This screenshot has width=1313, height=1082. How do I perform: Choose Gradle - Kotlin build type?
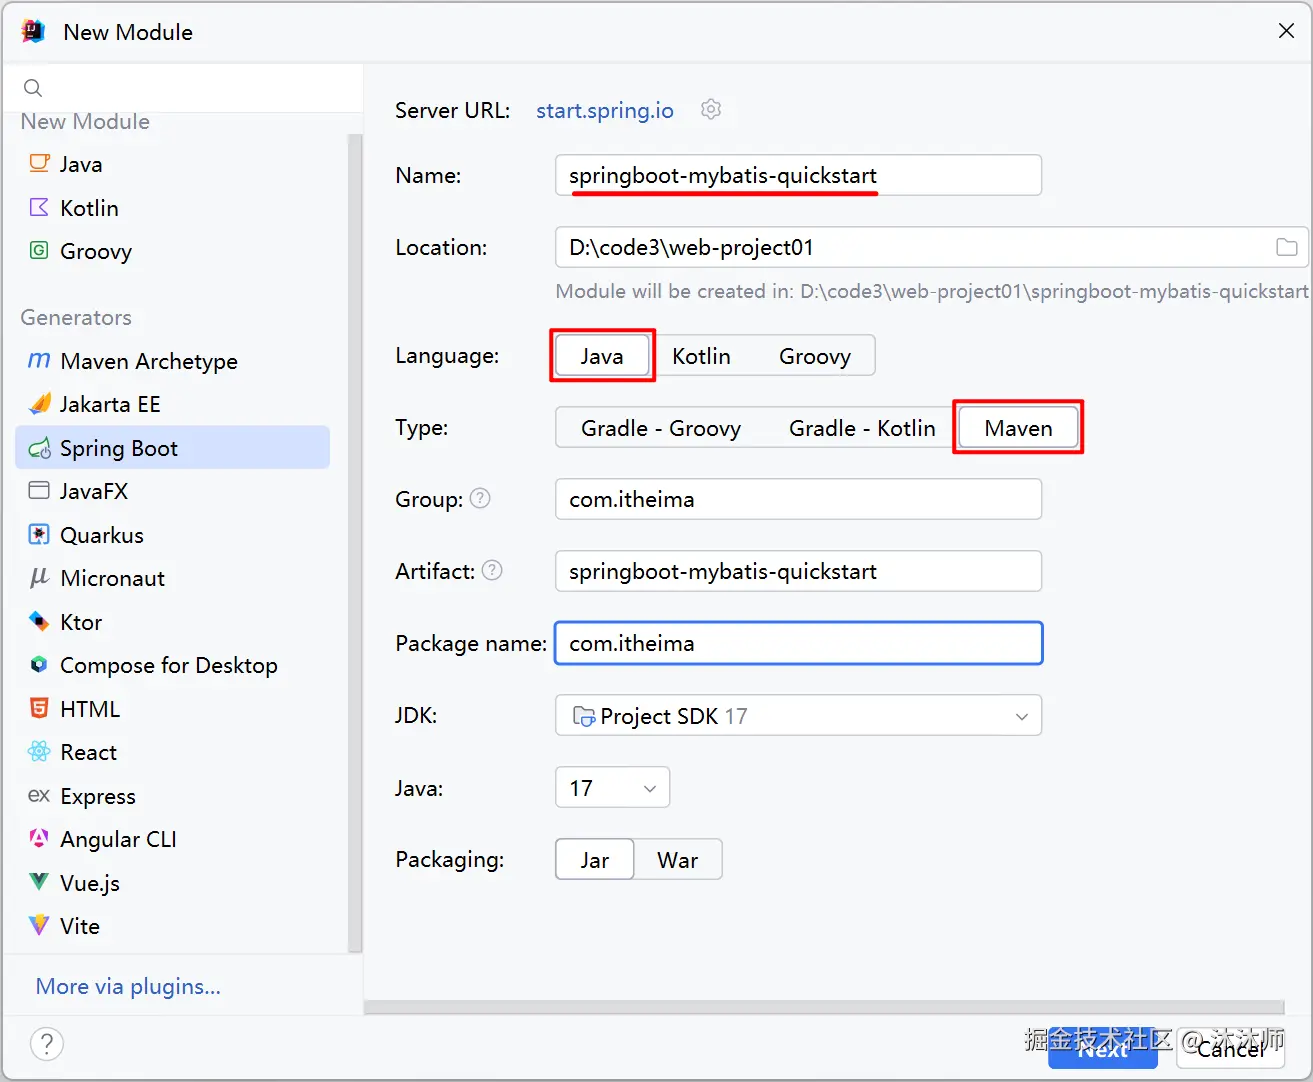tap(862, 428)
